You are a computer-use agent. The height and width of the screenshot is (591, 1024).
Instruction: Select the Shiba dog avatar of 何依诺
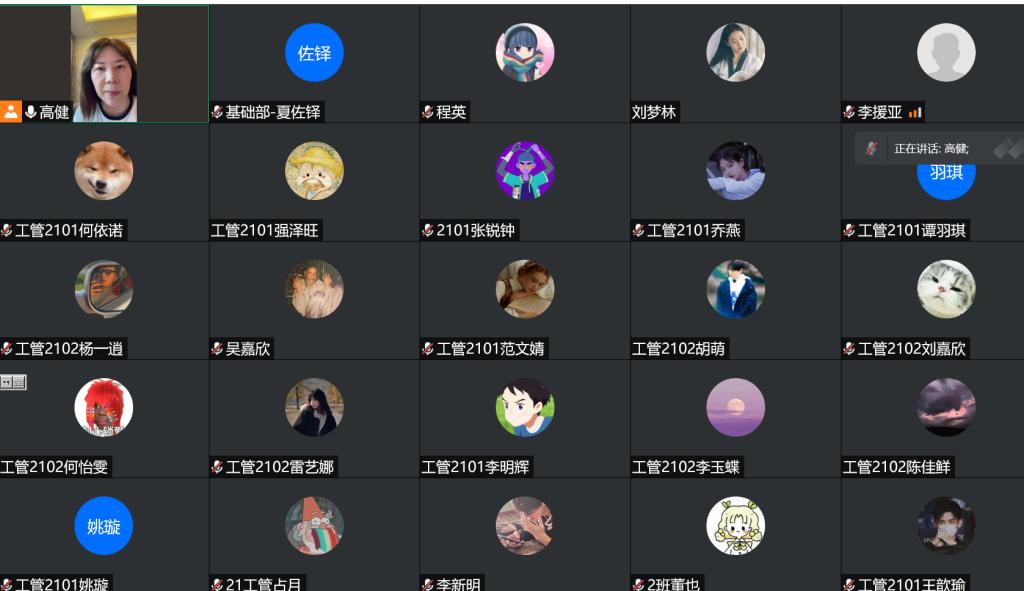[104, 170]
